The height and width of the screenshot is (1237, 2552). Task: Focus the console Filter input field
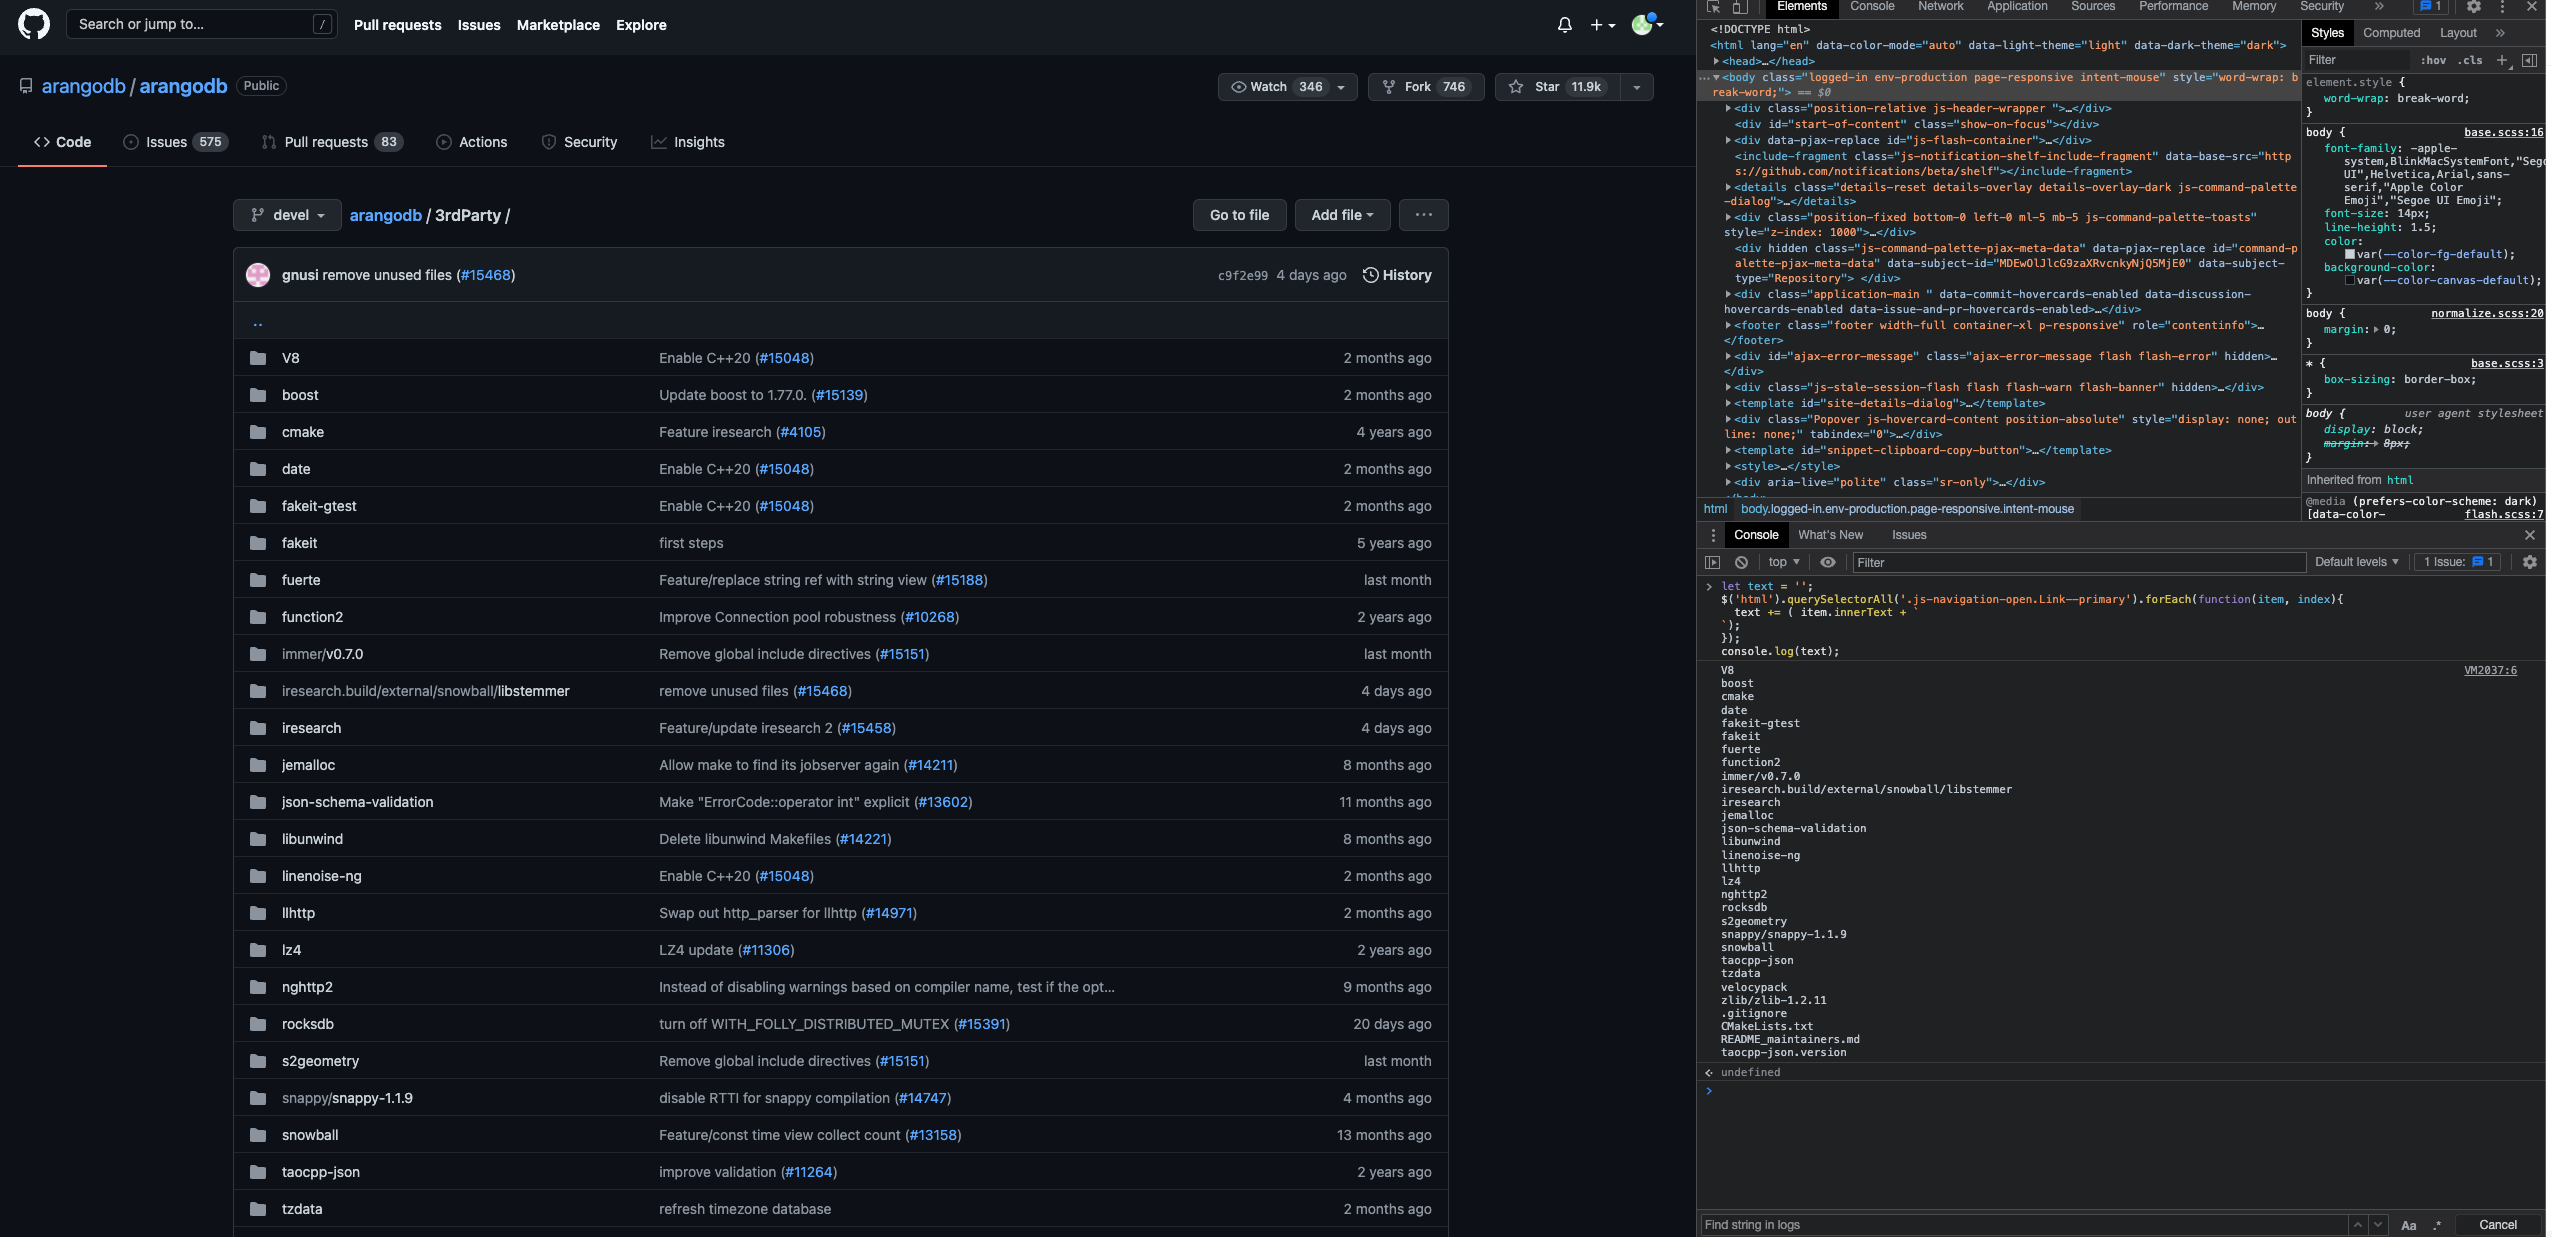2078,562
